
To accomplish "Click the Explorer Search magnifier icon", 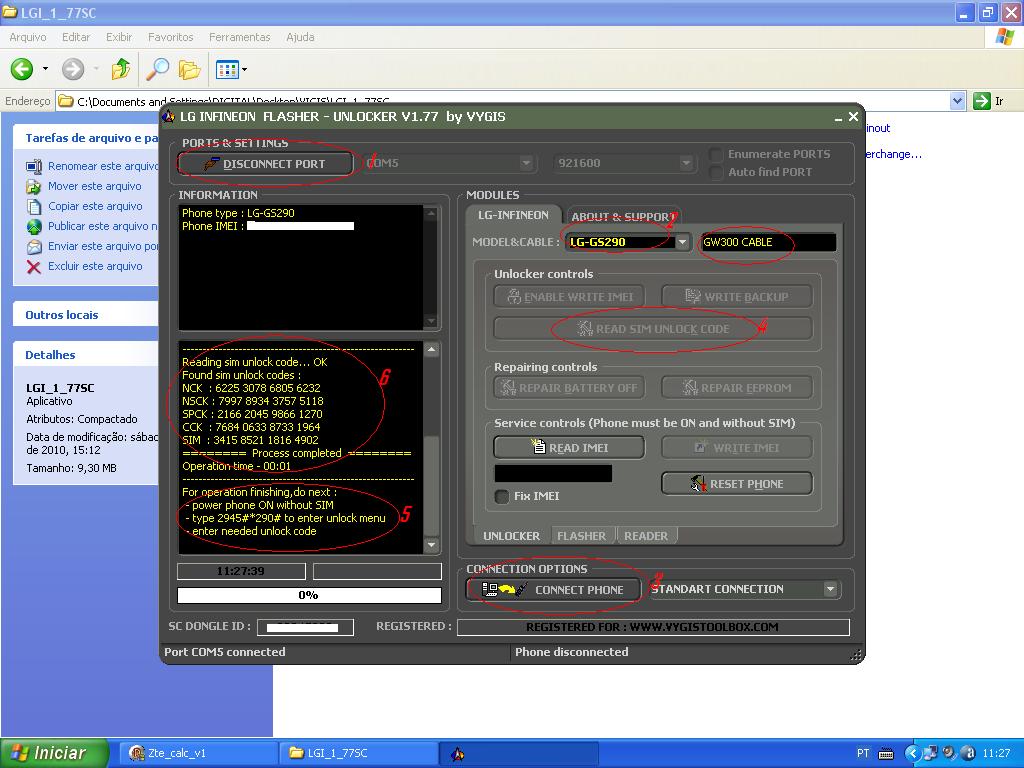I will (157, 69).
